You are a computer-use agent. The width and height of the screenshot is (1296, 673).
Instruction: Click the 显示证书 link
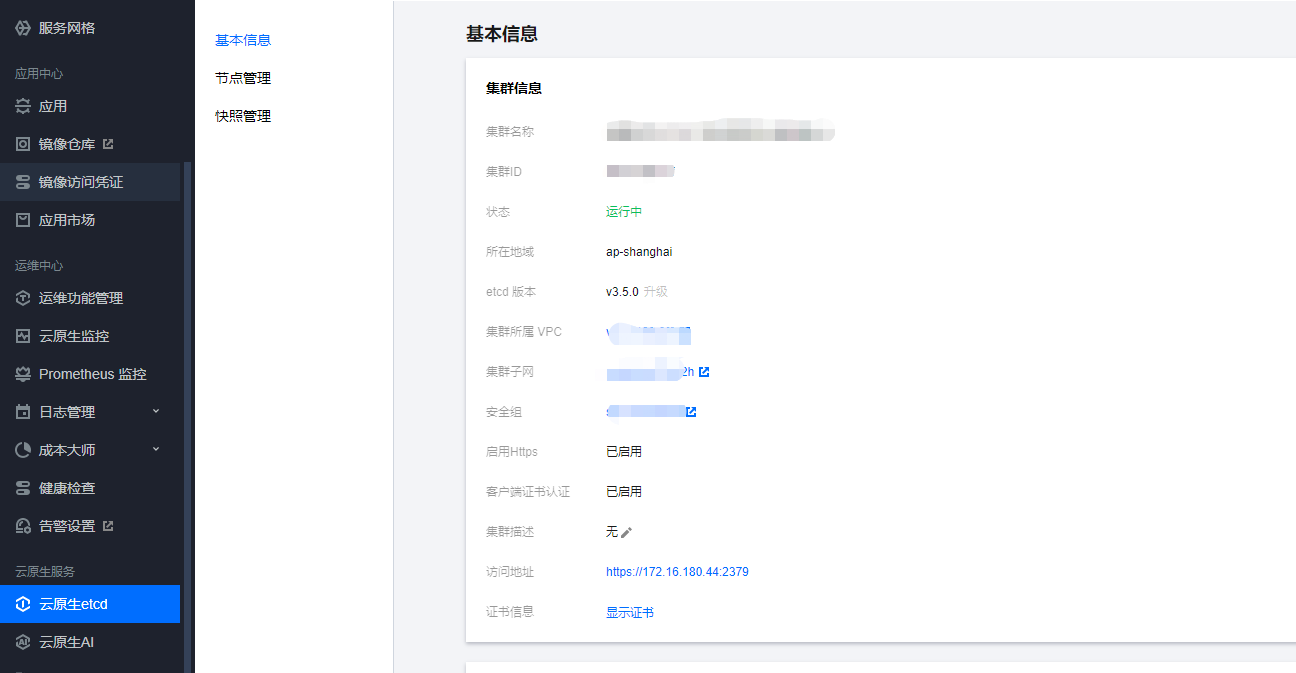[630, 612]
